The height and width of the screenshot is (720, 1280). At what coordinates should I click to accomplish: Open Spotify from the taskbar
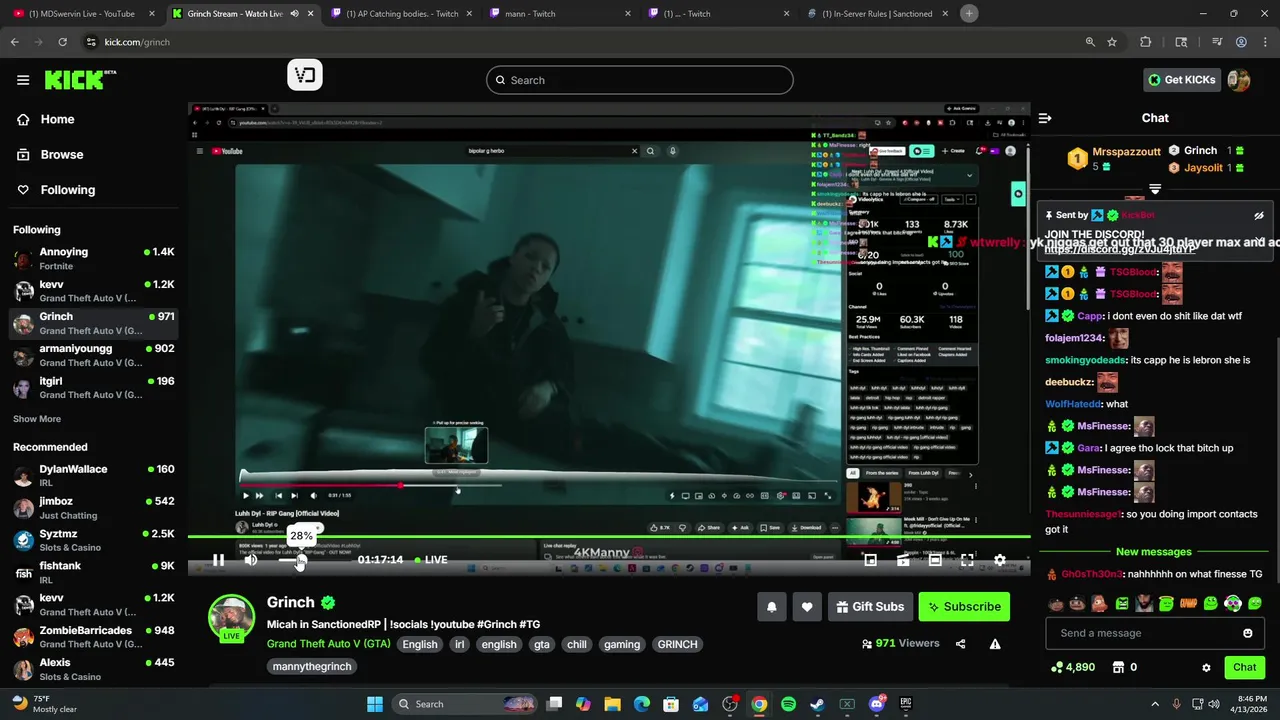click(x=788, y=704)
